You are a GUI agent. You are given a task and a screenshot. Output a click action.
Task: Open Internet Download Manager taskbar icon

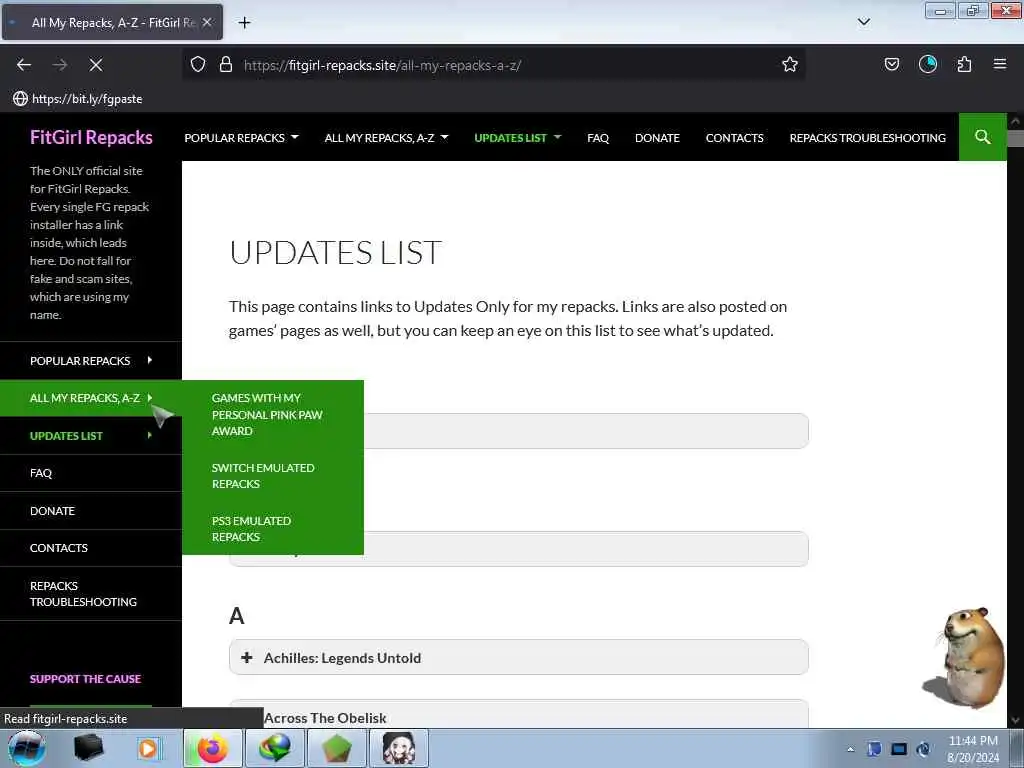pos(274,748)
